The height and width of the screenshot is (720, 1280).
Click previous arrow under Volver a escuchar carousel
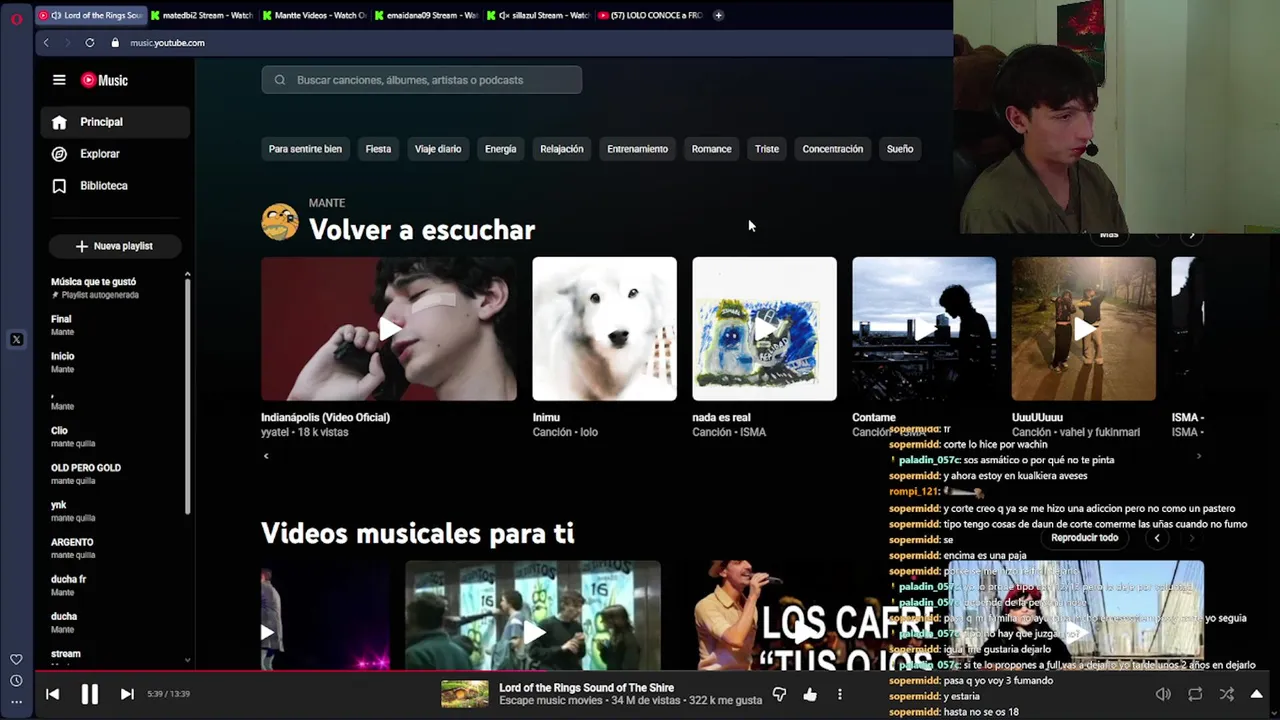coord(266,456)
